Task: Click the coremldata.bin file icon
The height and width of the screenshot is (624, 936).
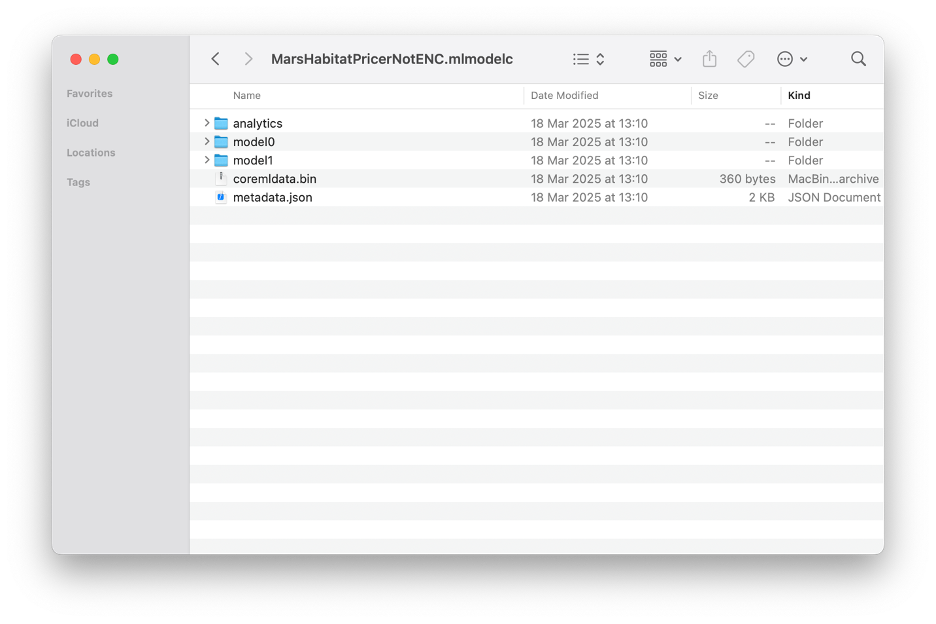Action: (x=221, y=179)
